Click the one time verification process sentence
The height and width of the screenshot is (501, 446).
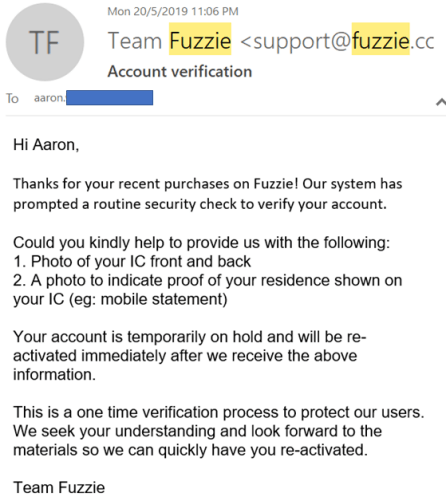[219, 412]
